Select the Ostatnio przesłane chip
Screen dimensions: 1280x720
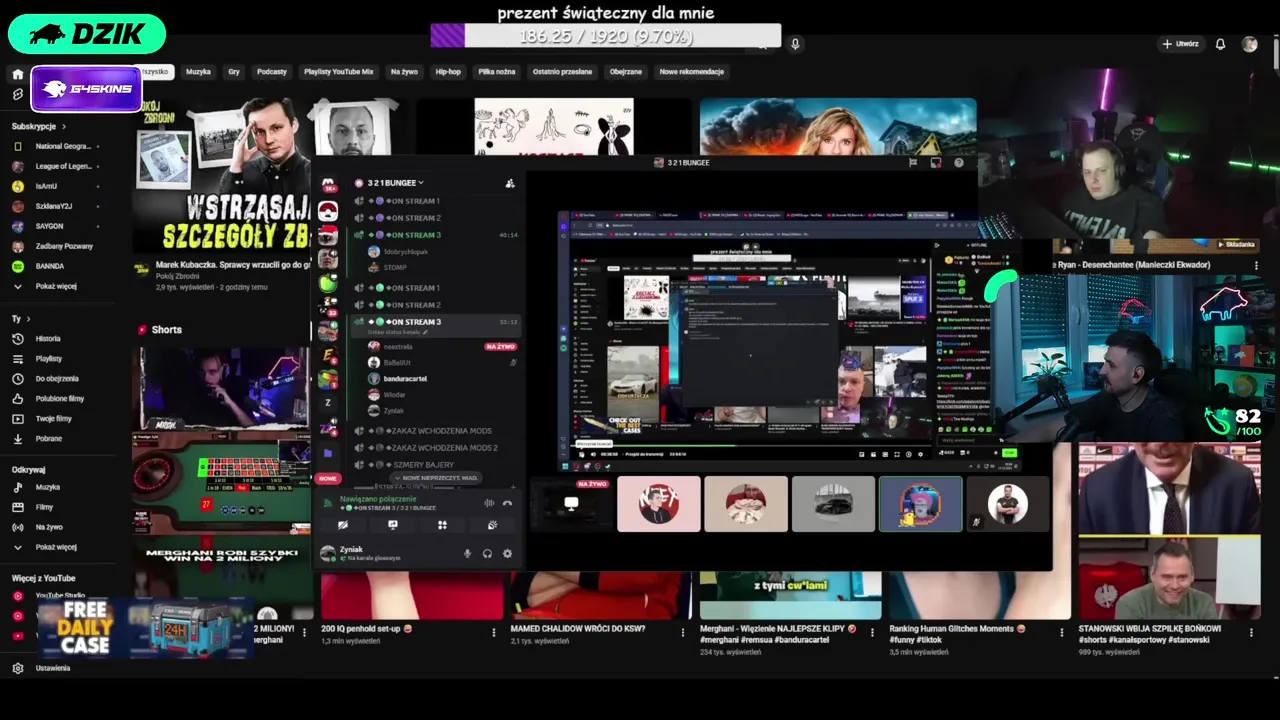point(562,72)
